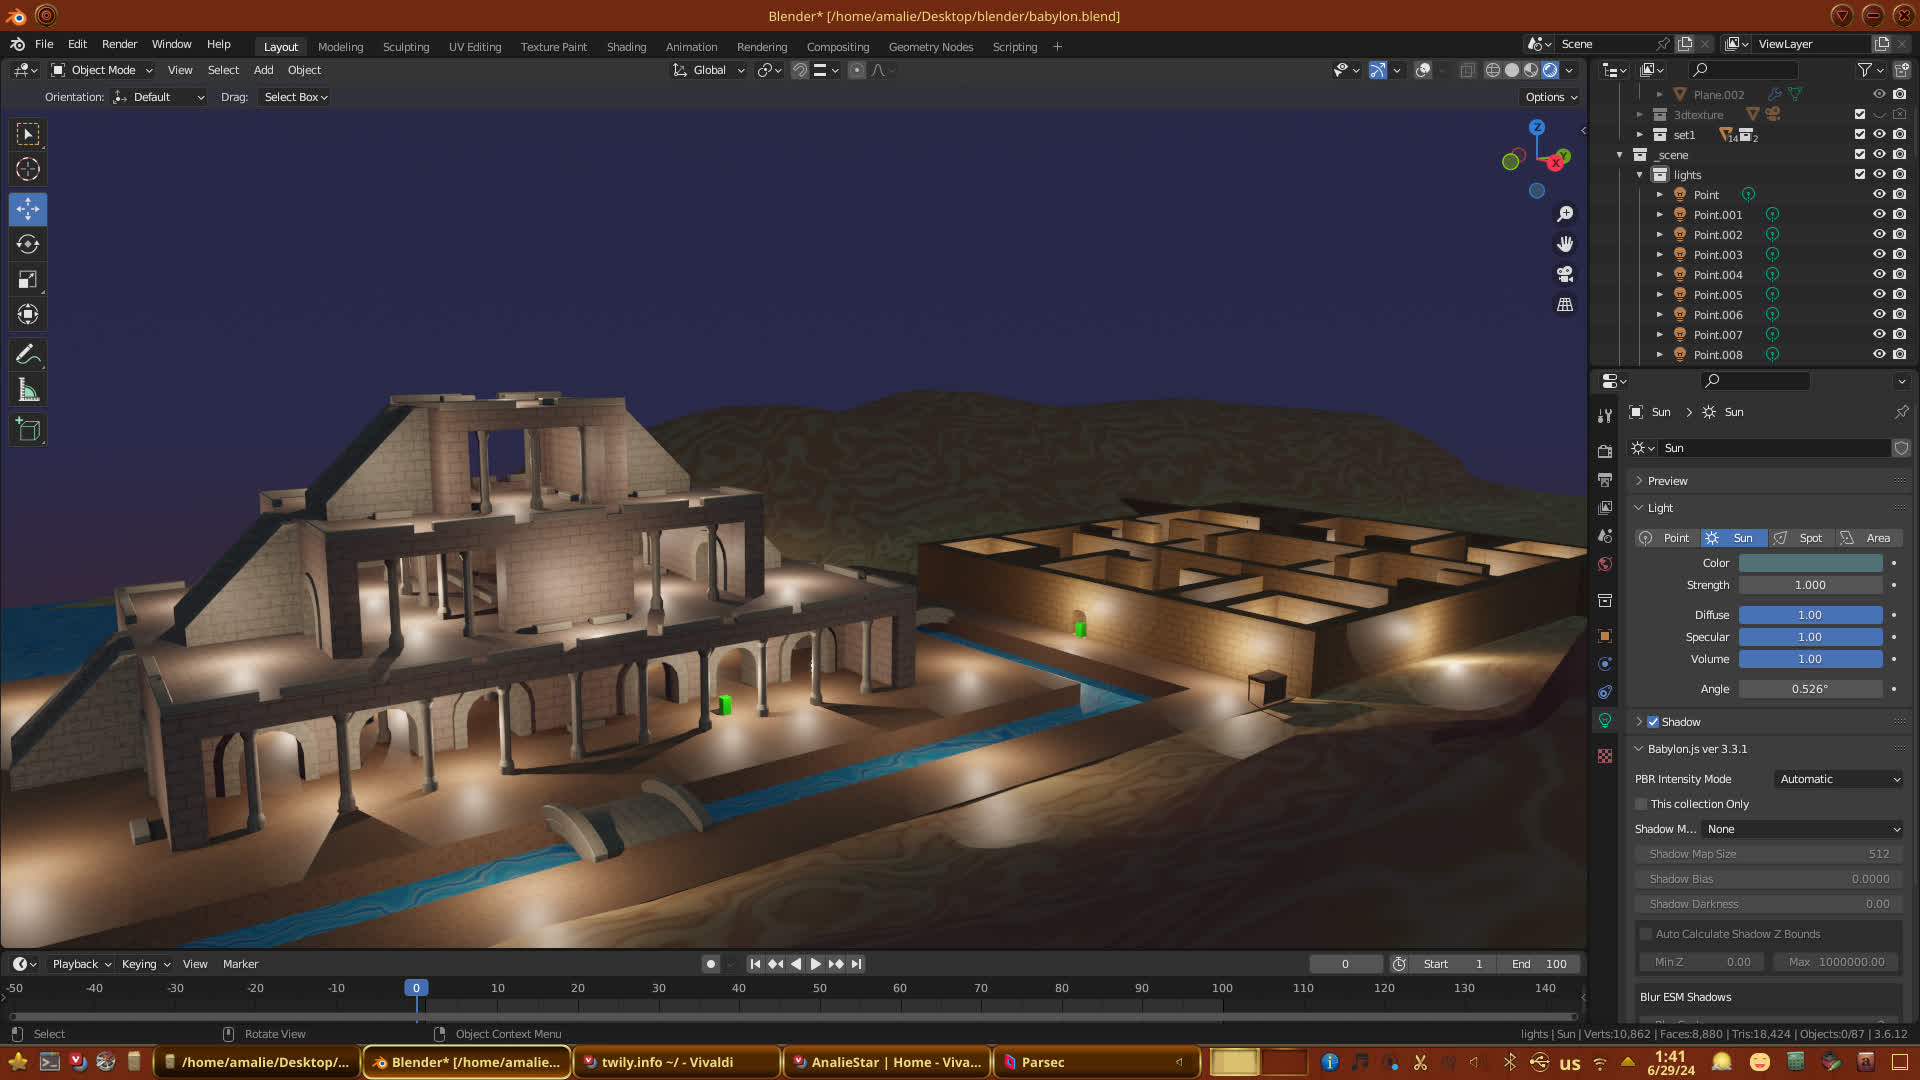The image size is (1920, 1080).
Task: Hide Point.003 light in viewport
Action: (x=1879, y=255)
